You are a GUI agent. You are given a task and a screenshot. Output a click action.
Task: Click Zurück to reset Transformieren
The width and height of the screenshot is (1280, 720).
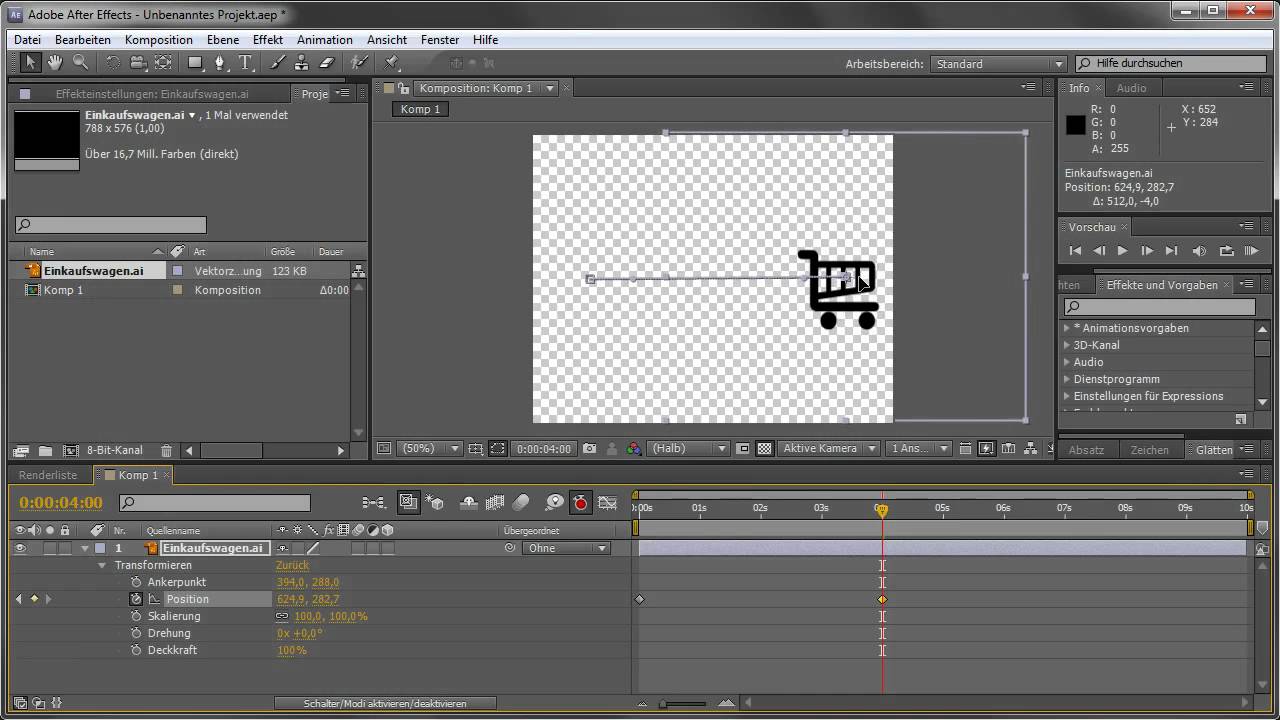point(293,565)
